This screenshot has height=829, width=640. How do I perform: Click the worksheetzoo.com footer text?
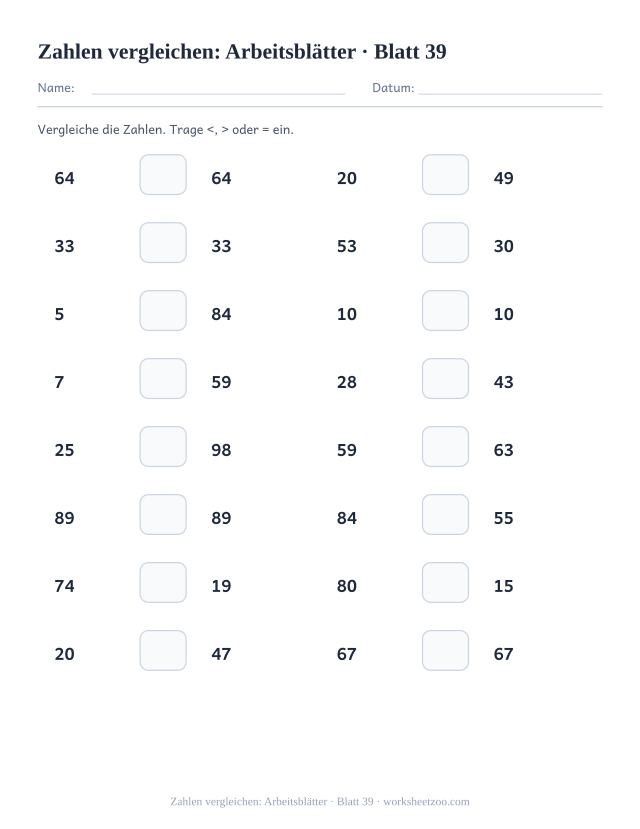426,802
